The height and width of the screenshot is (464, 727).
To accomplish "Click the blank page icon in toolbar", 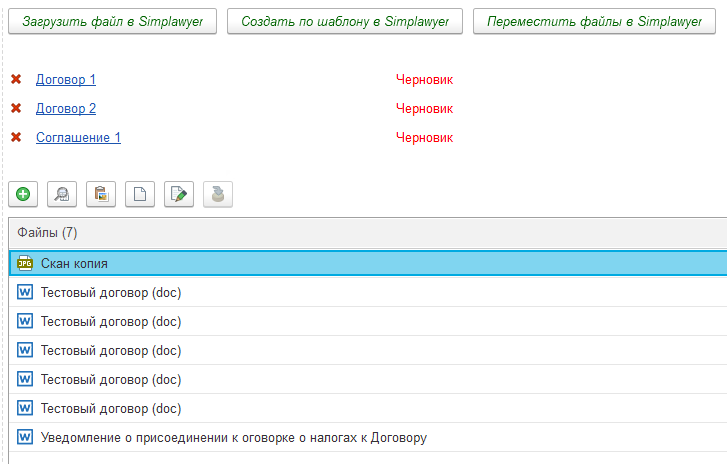I will (140, 195).
